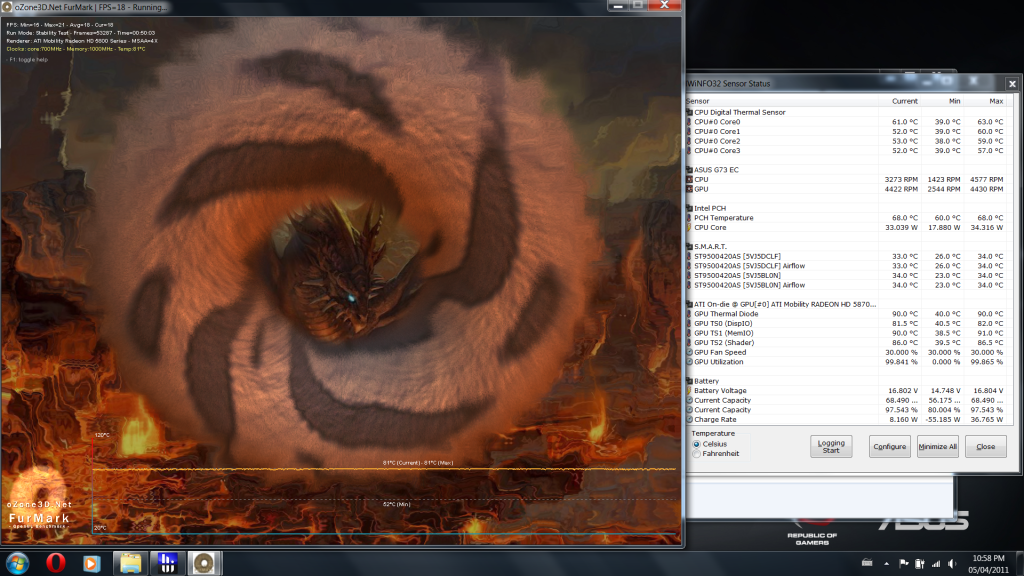This screenshot has height=576, width=1024.
Task: Click the Current column header
Action: click(x=904, y=101)
